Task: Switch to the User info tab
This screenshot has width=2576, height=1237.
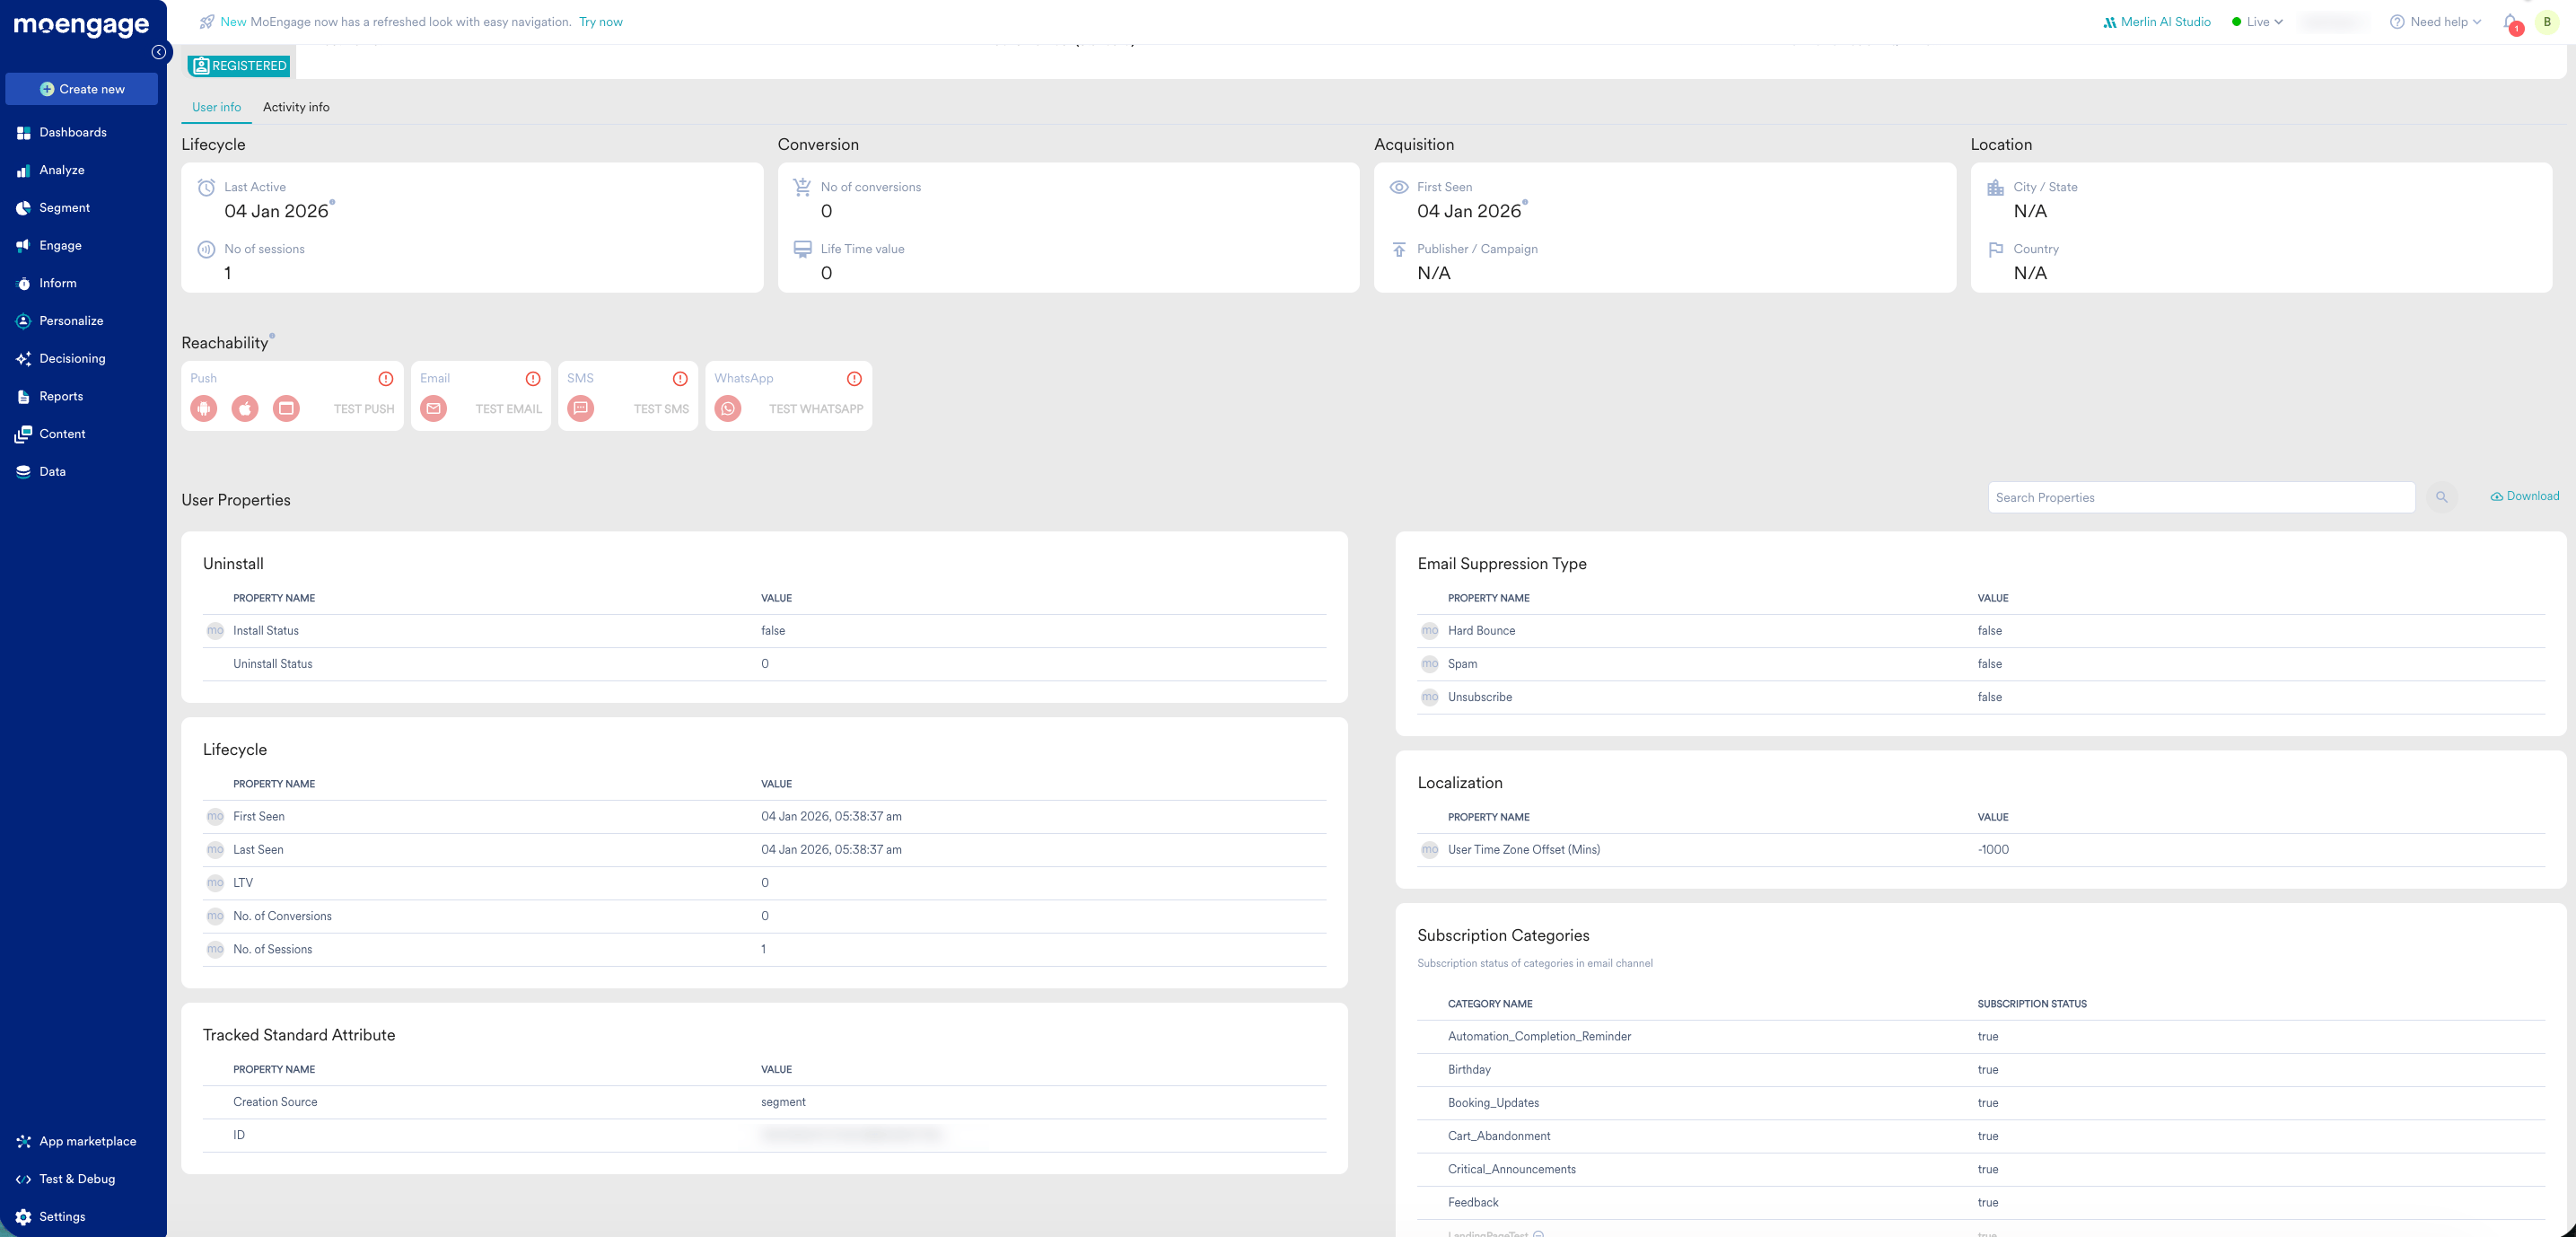Action: click(x=217, y=107)
